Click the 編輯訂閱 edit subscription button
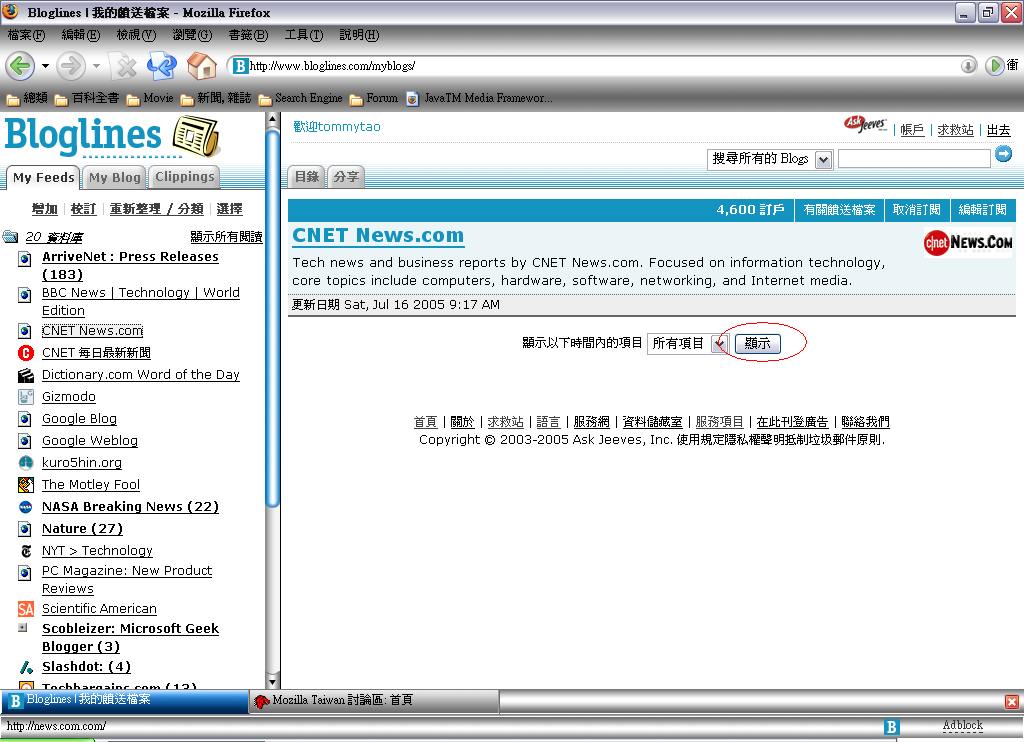The image size is (1024, 742). pyautogui.click(x=983, y=210)
